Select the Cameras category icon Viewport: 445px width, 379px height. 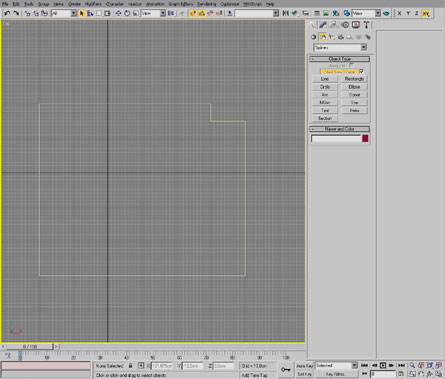click(x=340, y=37)
